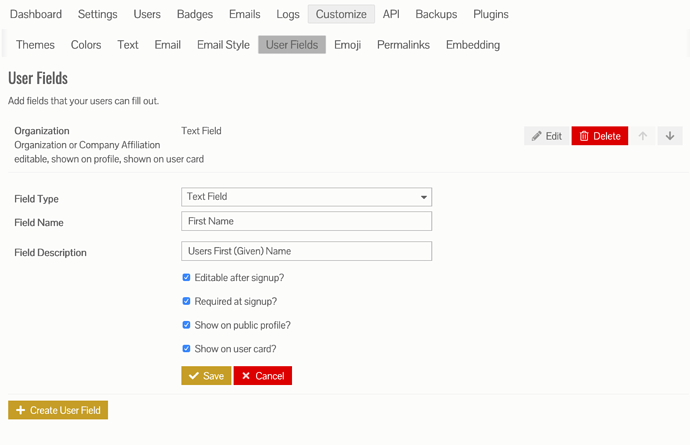Click the 'User Fields' page heading
Viewport: 690px width, 445px height.
point(38,78)
